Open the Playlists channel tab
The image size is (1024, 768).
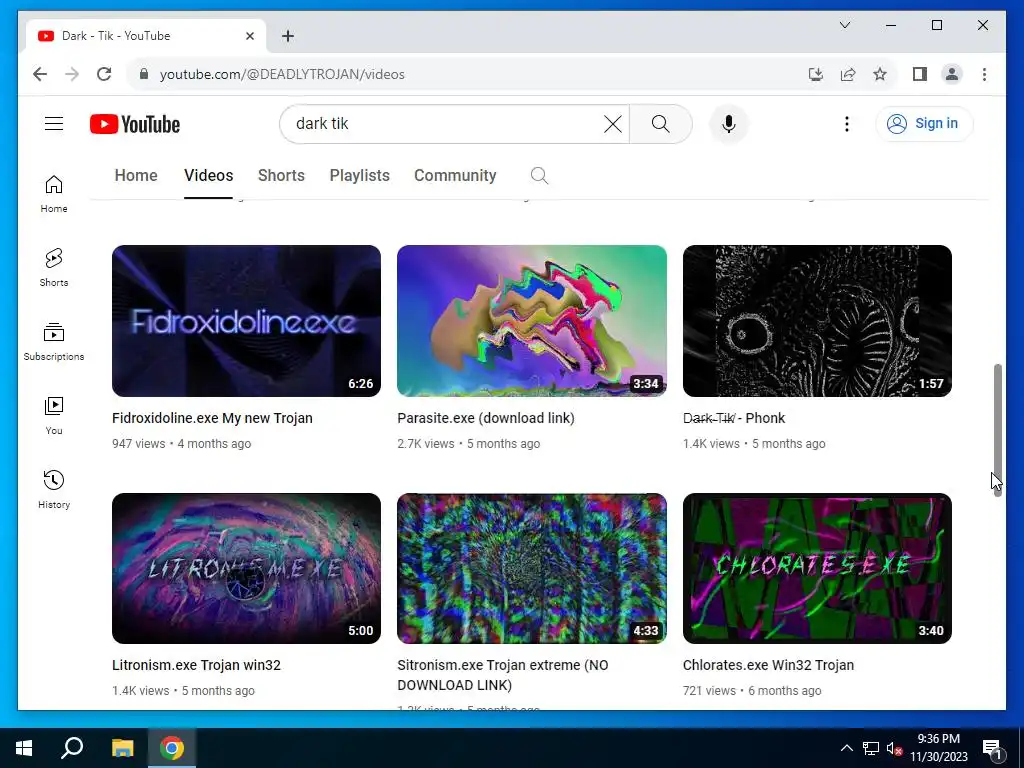(x=359, y=175)
